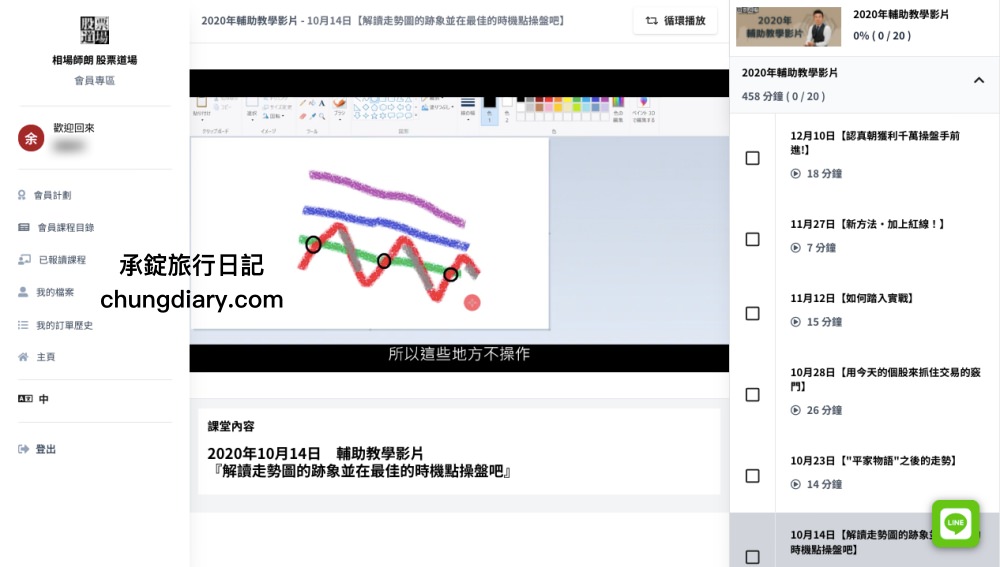1000x567 pixels.
Task: Open lesson 10月23日 "平家物語"之後的走勢
Action: tap(873, 460)
